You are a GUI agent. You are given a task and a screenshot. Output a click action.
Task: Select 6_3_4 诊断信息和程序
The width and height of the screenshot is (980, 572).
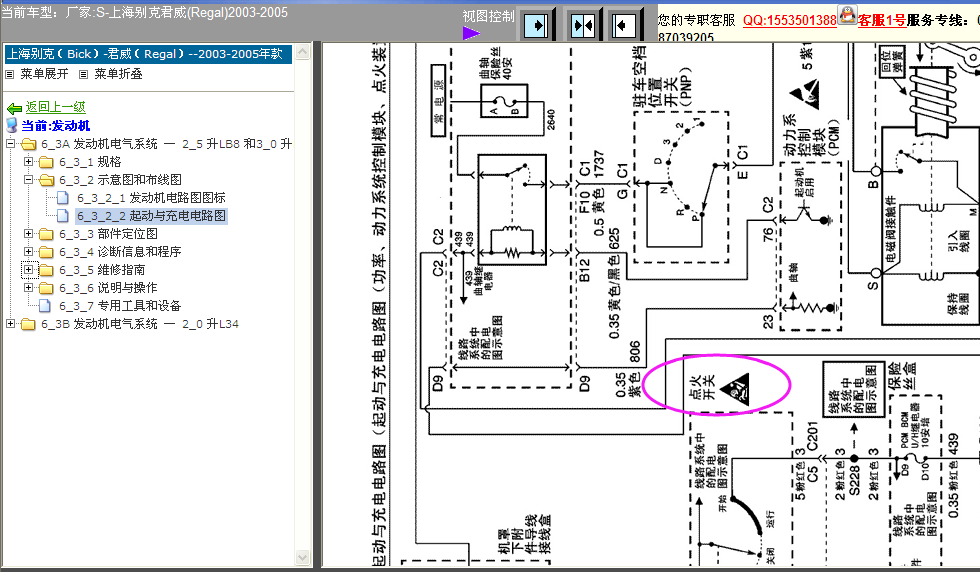tap(120, 252)
